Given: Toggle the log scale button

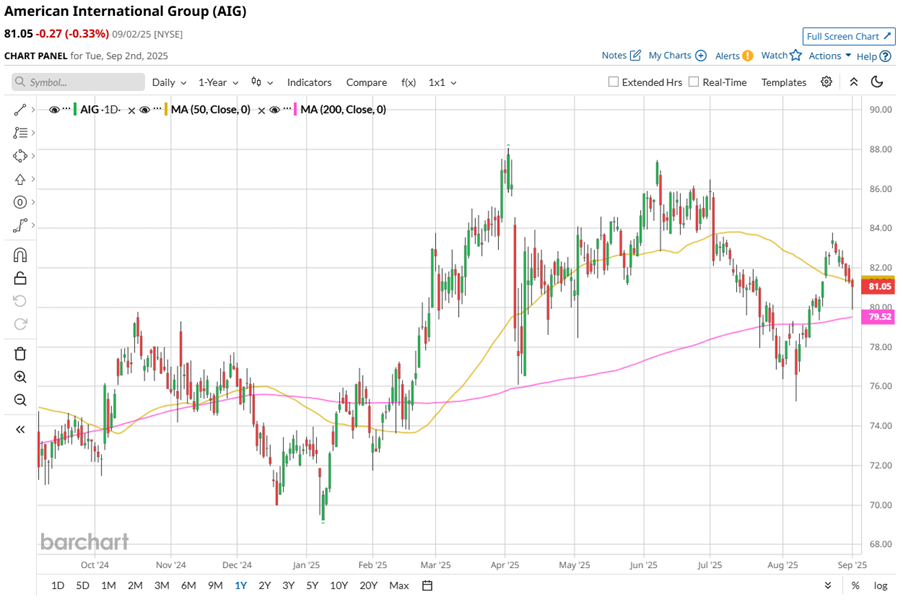Looking at the screenshot, I should coord(881,585).
